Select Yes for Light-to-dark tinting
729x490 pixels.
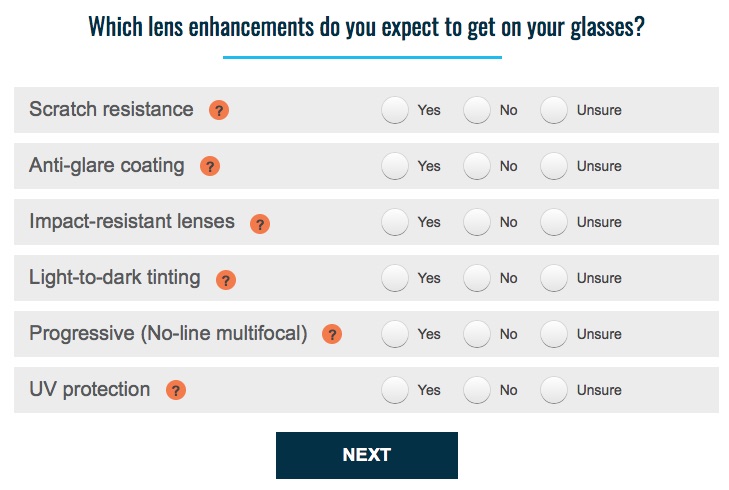(x=395, y=278)
